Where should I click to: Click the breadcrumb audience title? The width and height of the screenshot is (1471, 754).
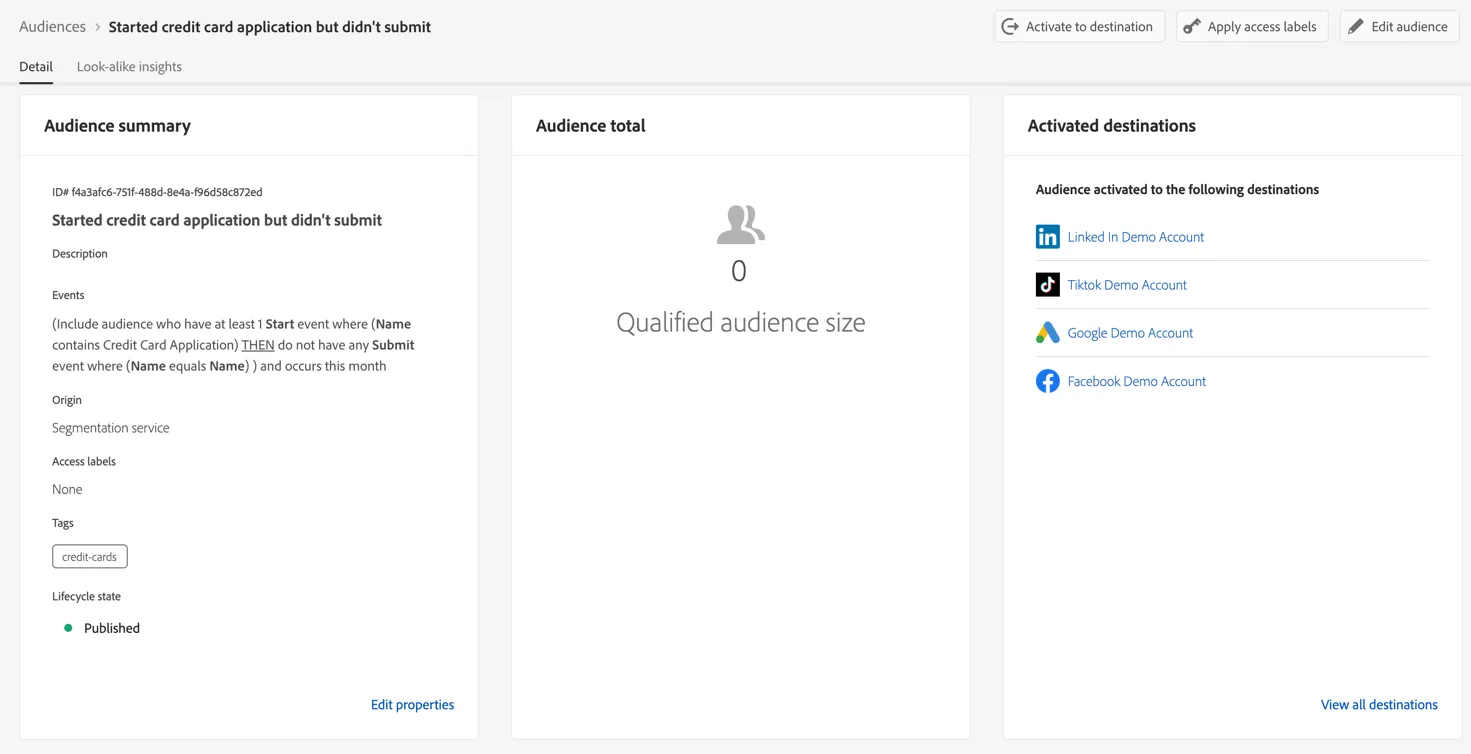coord(270,27)
